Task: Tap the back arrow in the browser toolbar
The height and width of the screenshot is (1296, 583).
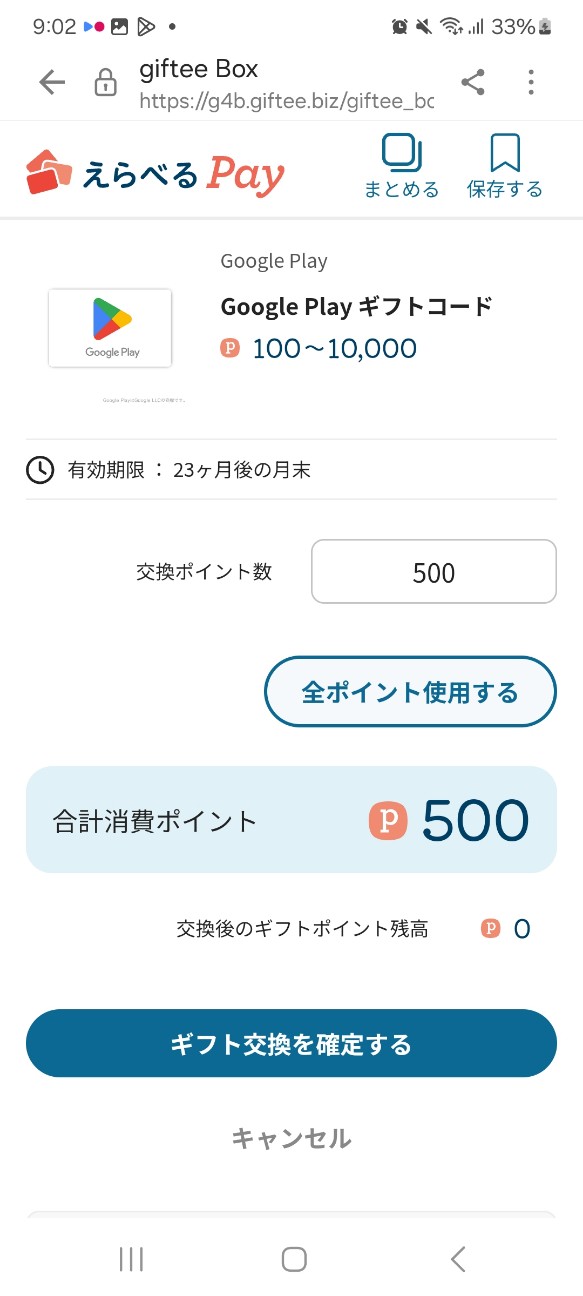Action: point(50,83)
